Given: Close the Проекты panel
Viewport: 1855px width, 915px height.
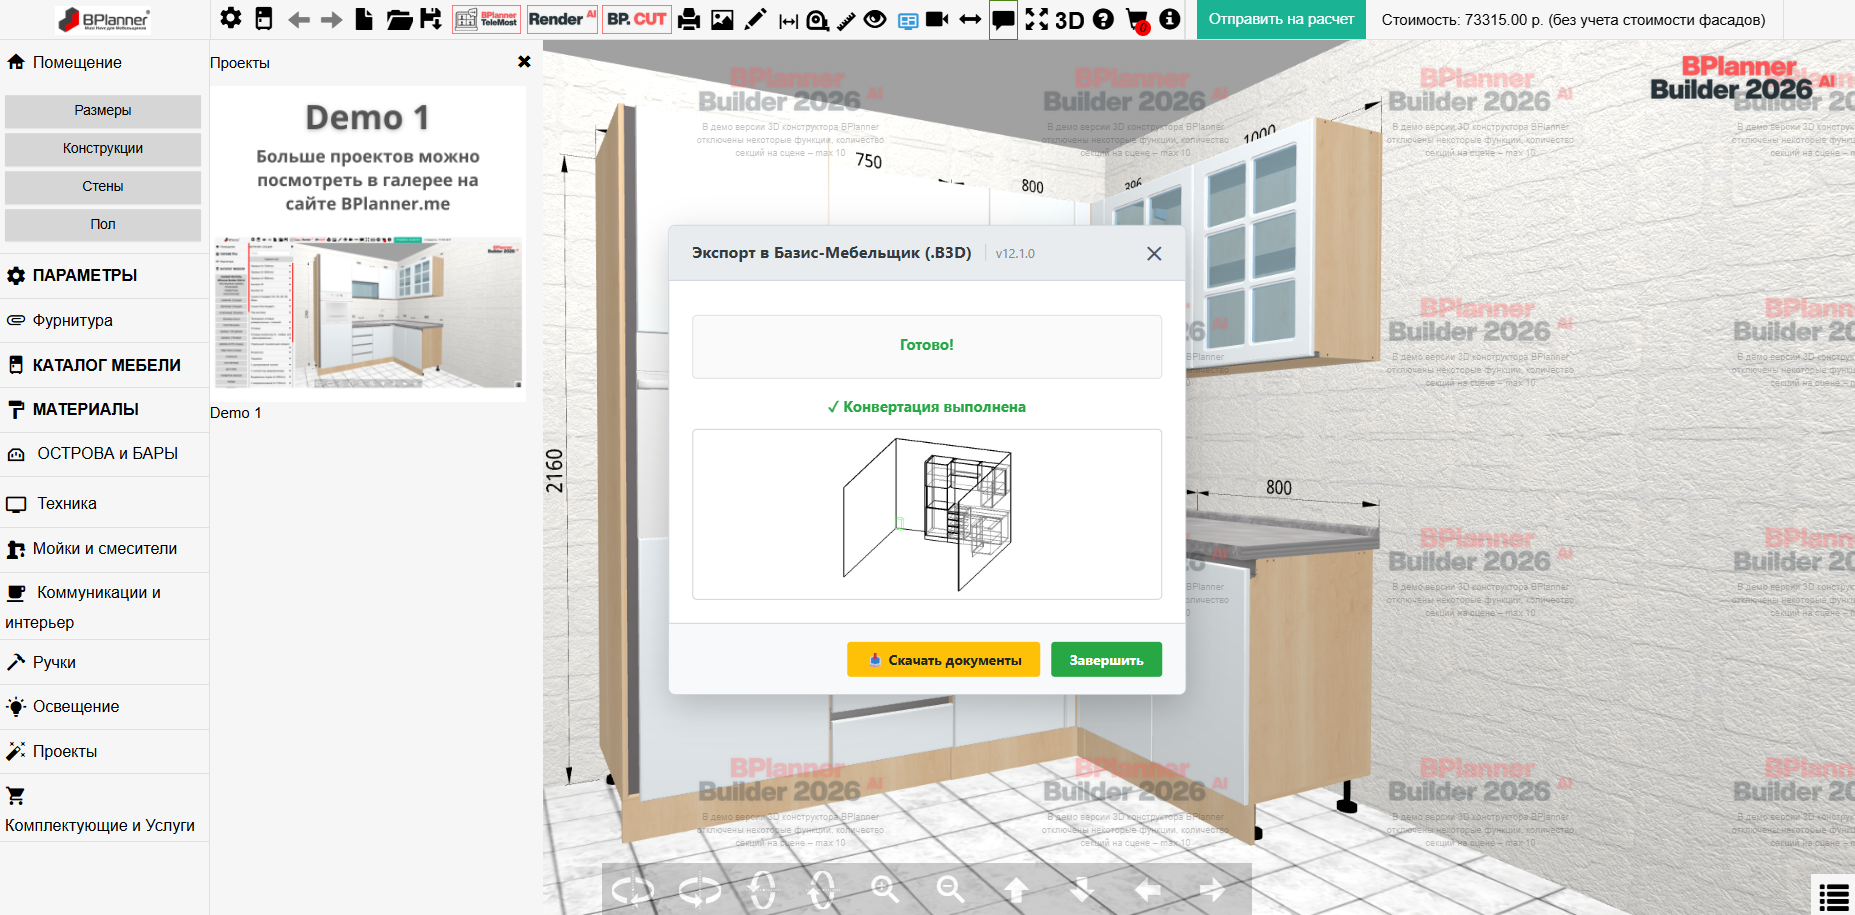Looking at the screenshot, I should 524,62.
